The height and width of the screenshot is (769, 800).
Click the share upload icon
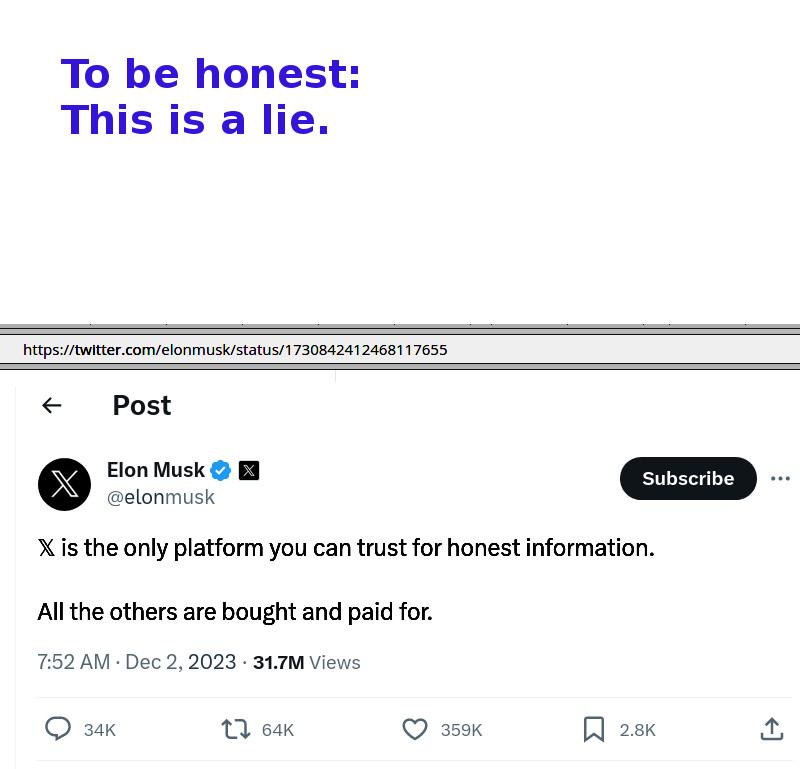pos(771,729)
